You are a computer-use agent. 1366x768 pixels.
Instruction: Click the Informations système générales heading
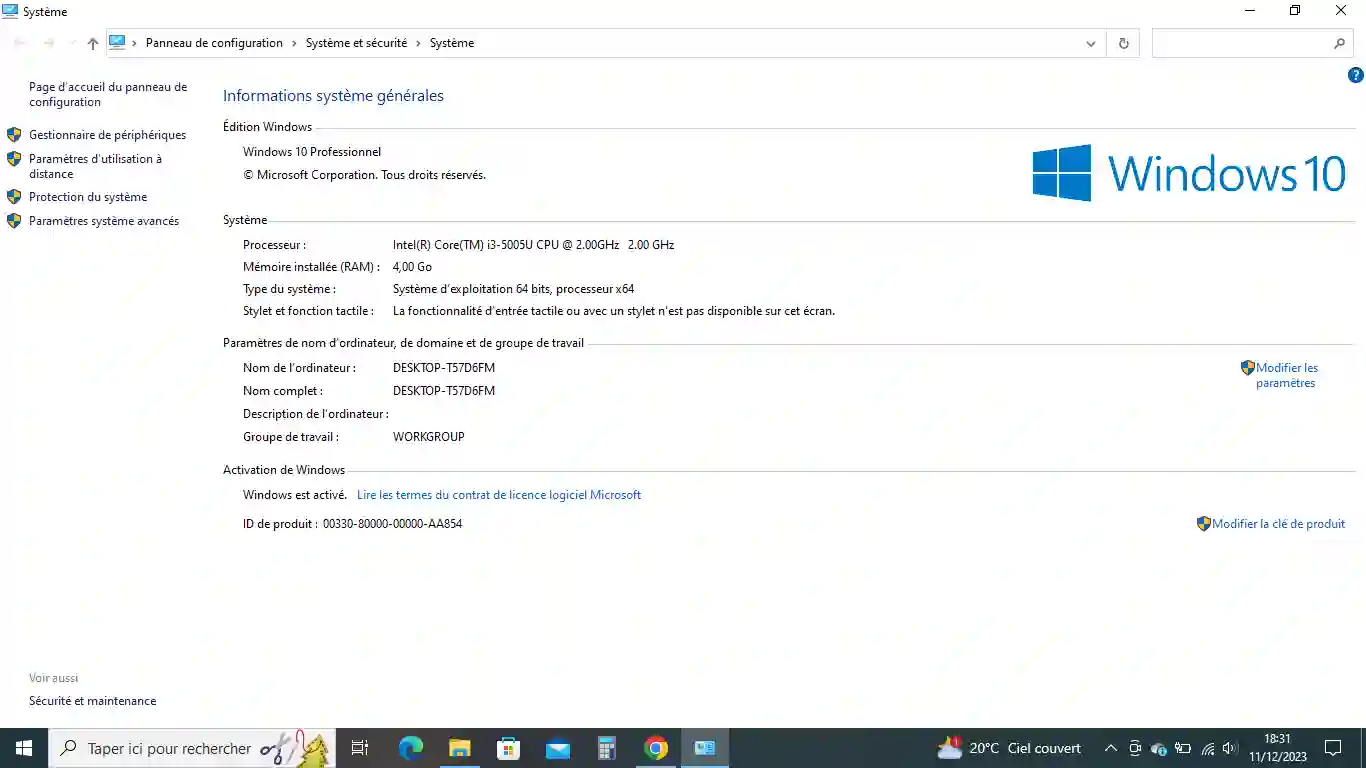tap(333, 96)
